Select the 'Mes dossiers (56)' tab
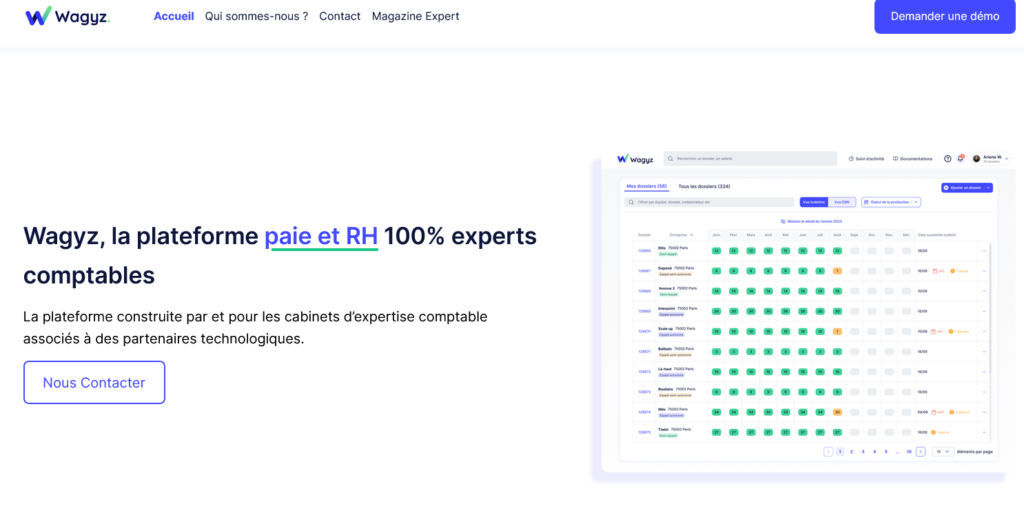This screenshot has width=1024, height=531. pos(647,187)
